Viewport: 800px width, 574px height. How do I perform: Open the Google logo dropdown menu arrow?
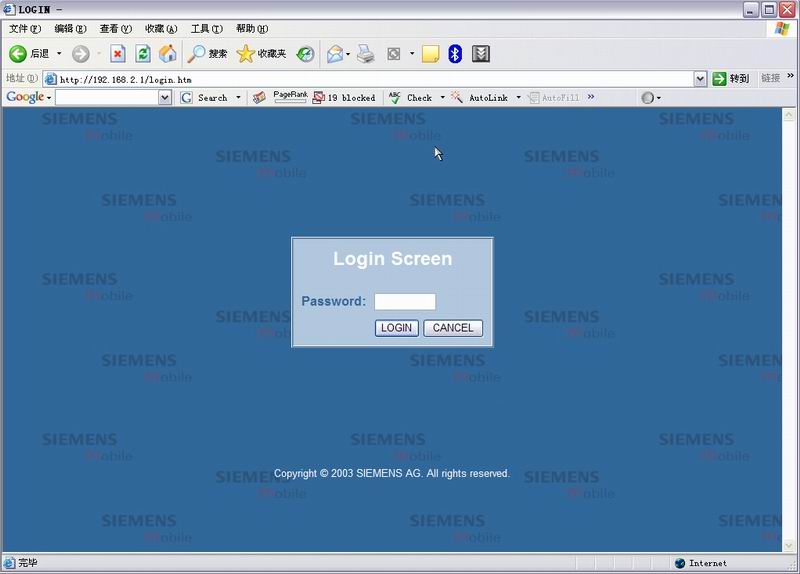point(48,98)
